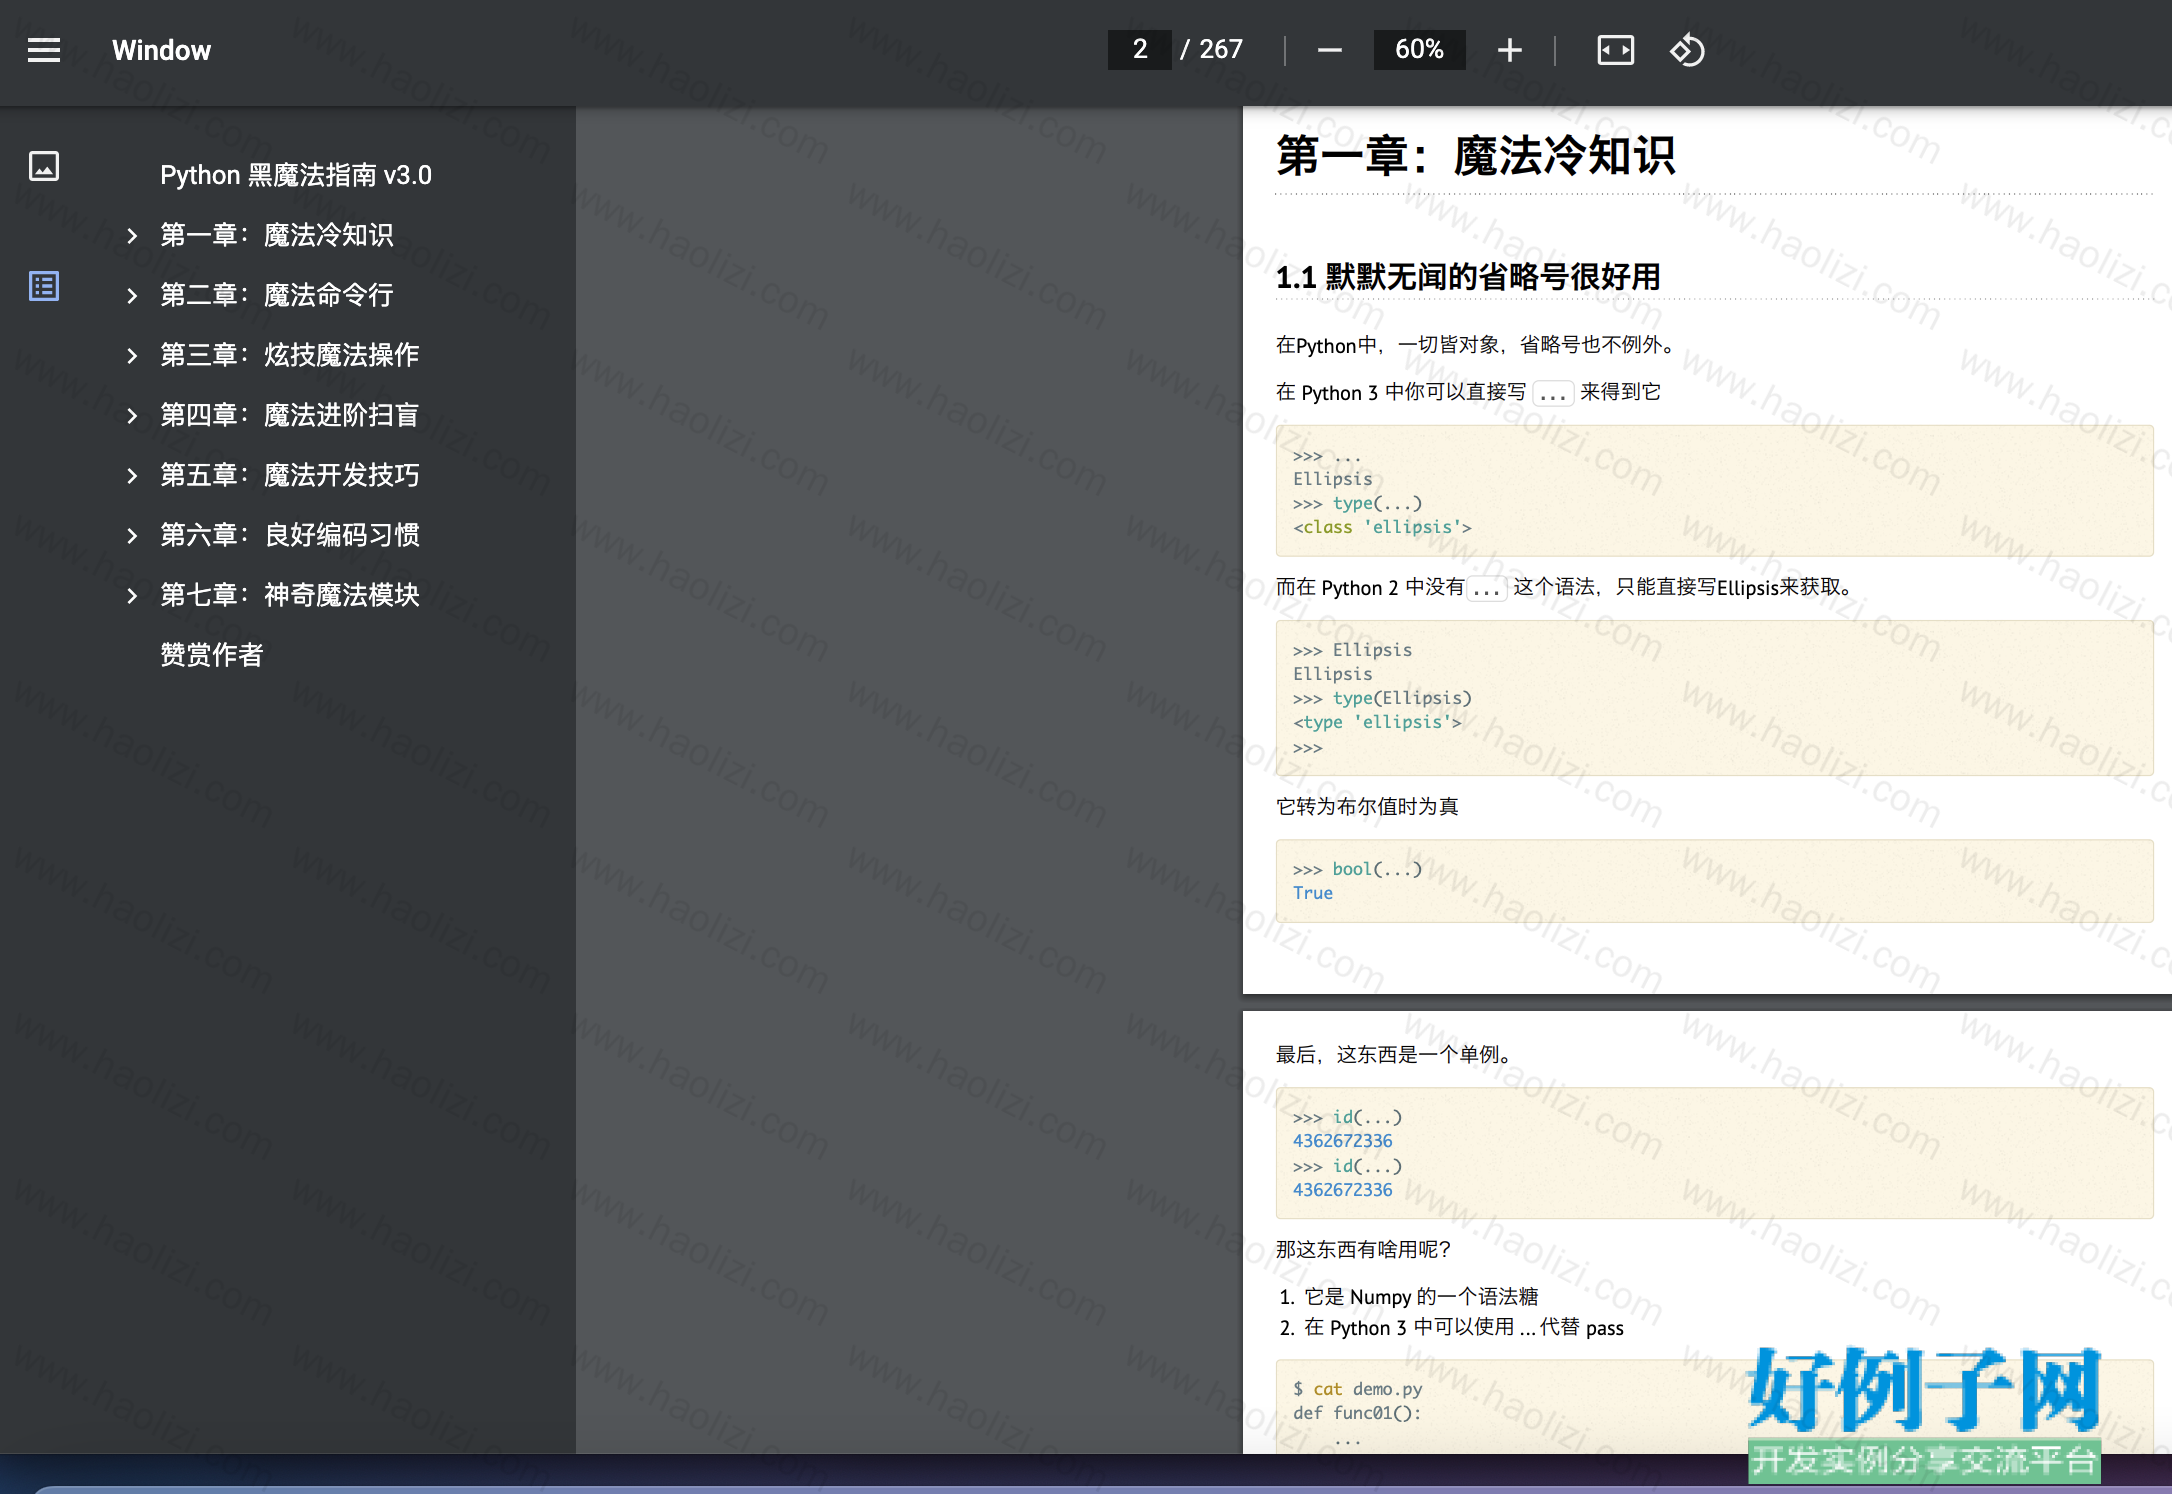Jump to 第一章：魔法冷知识 outline entry
2172x1494 pixels.
click(x=277, y=235)
